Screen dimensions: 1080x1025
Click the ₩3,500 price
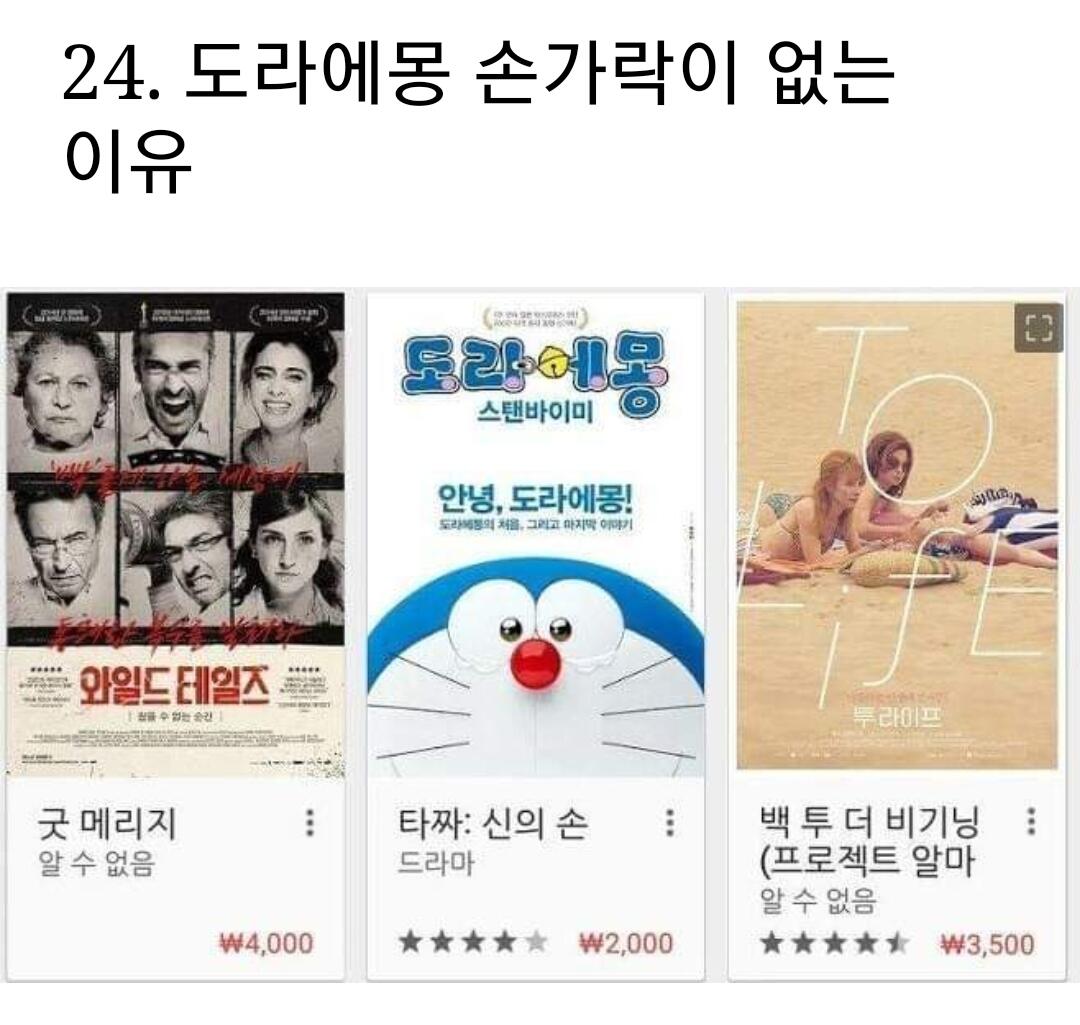click(x=987, y=944)
